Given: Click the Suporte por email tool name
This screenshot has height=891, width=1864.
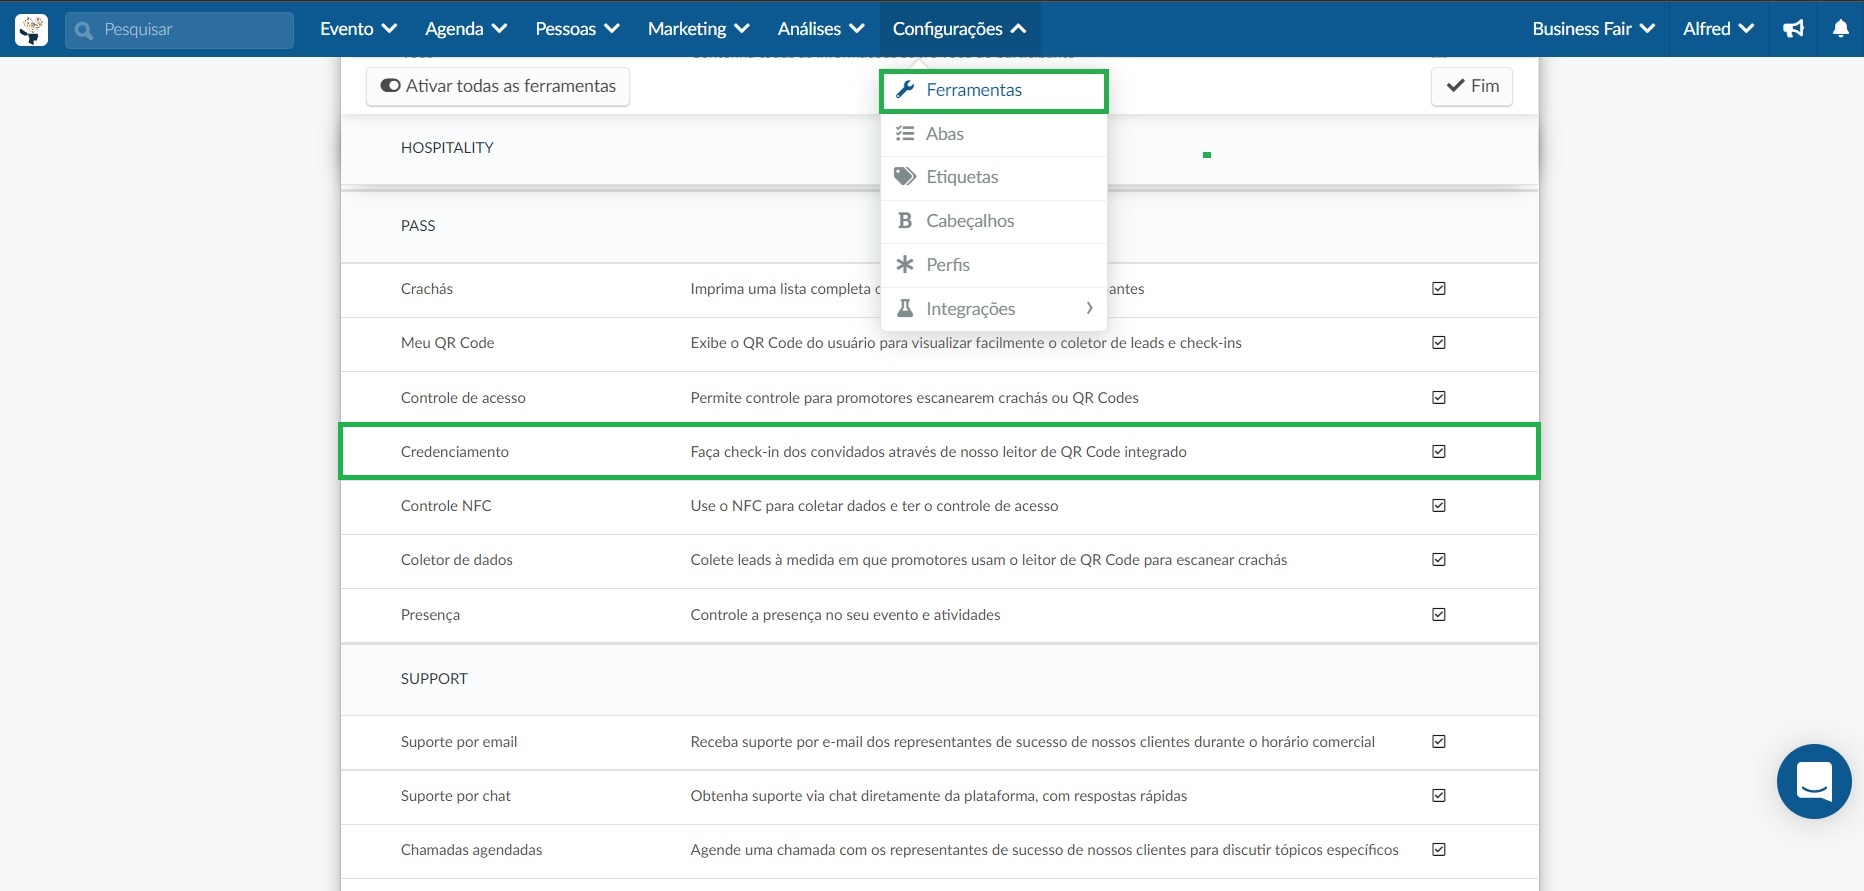Looking at the screenshot, I should click(459, 742).
